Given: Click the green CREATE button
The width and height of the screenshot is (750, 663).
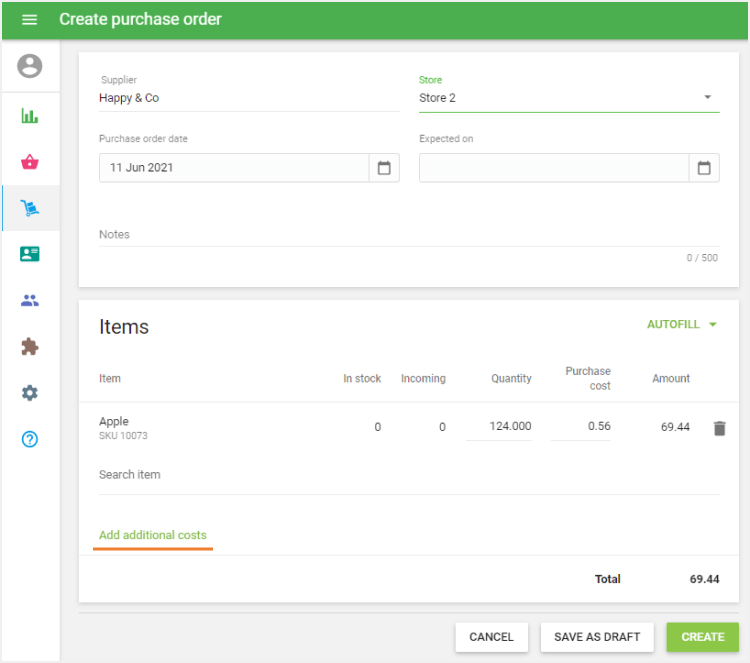Looking at the screenshot, I should [x=703, y=637].
